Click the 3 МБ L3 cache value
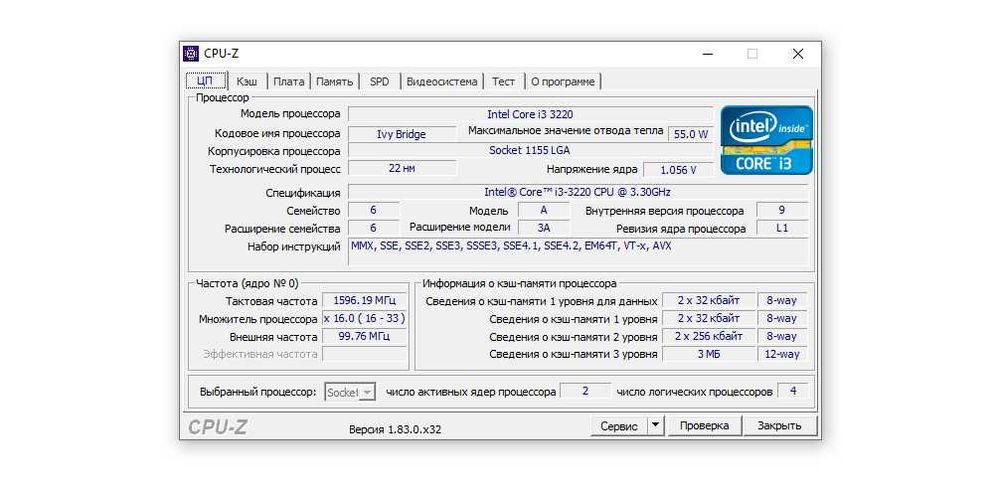This screenshot has height=490, width=1000. click(x=709, y=353)
